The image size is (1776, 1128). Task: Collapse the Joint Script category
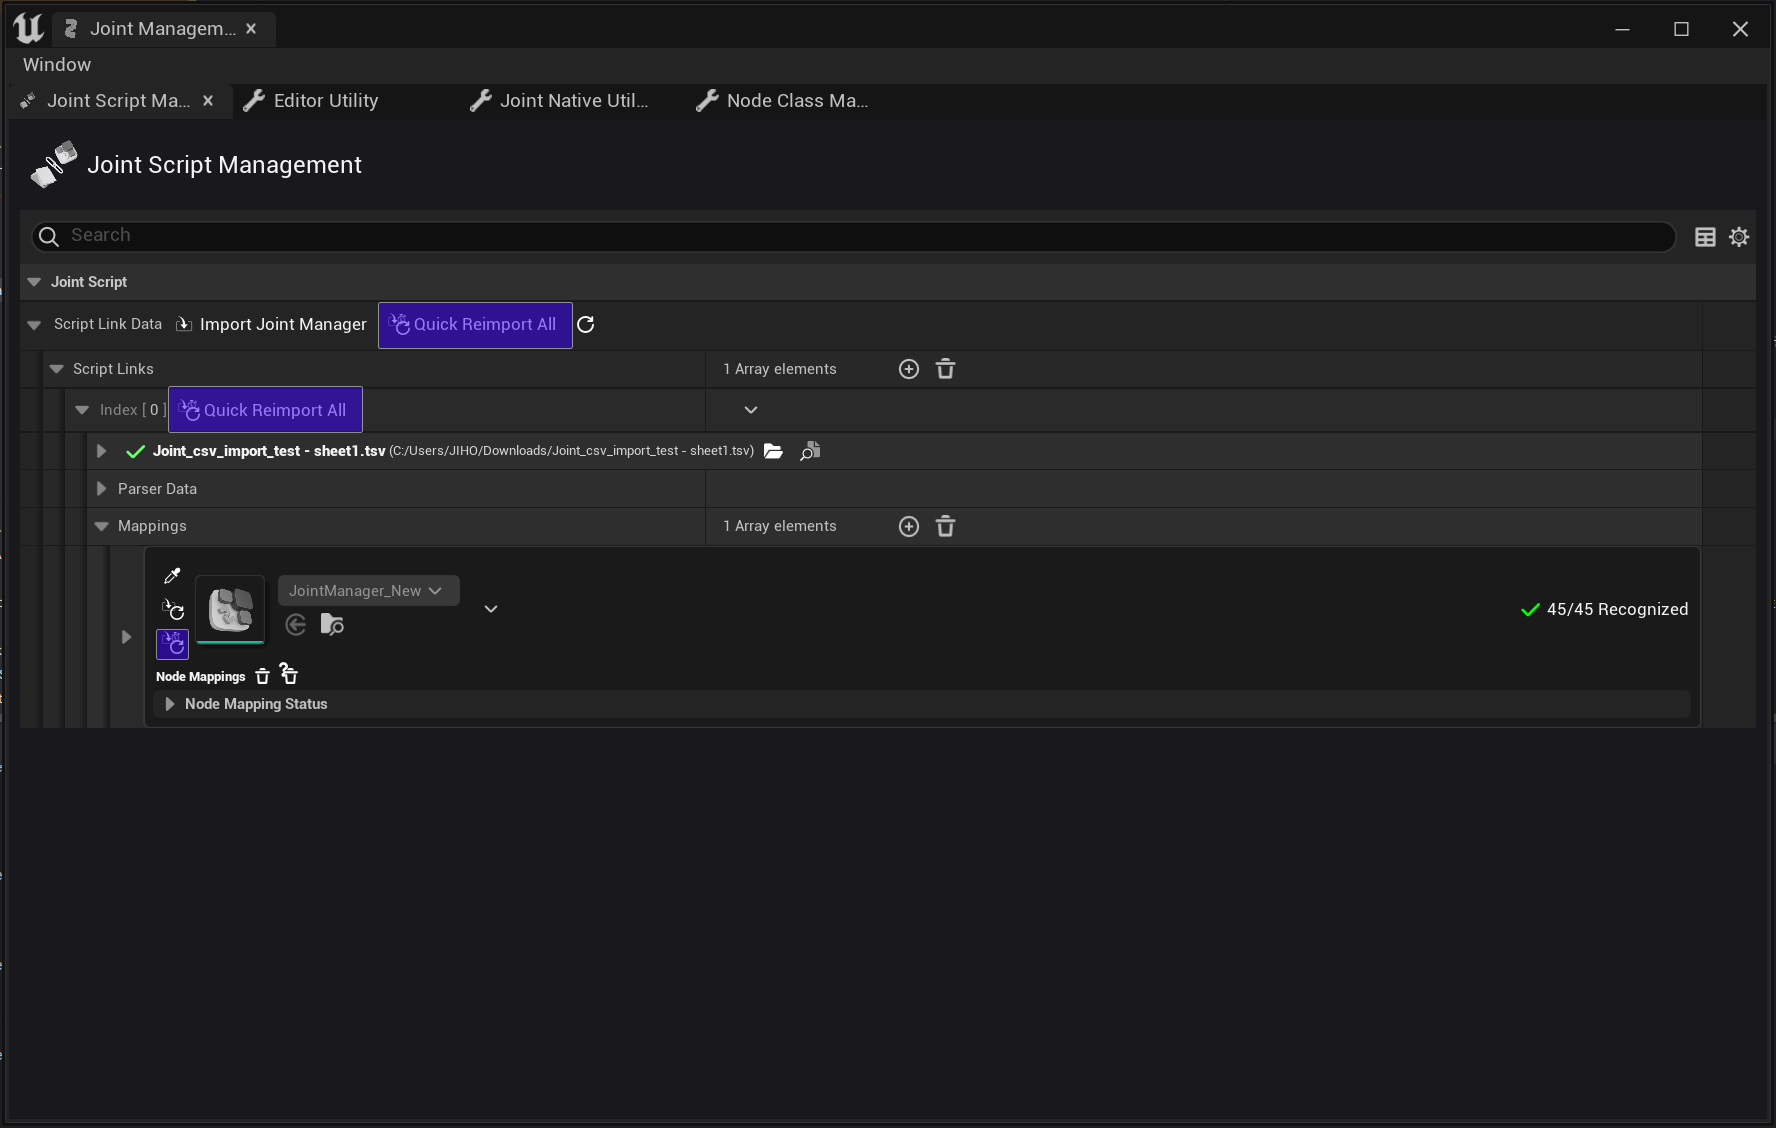34,282
